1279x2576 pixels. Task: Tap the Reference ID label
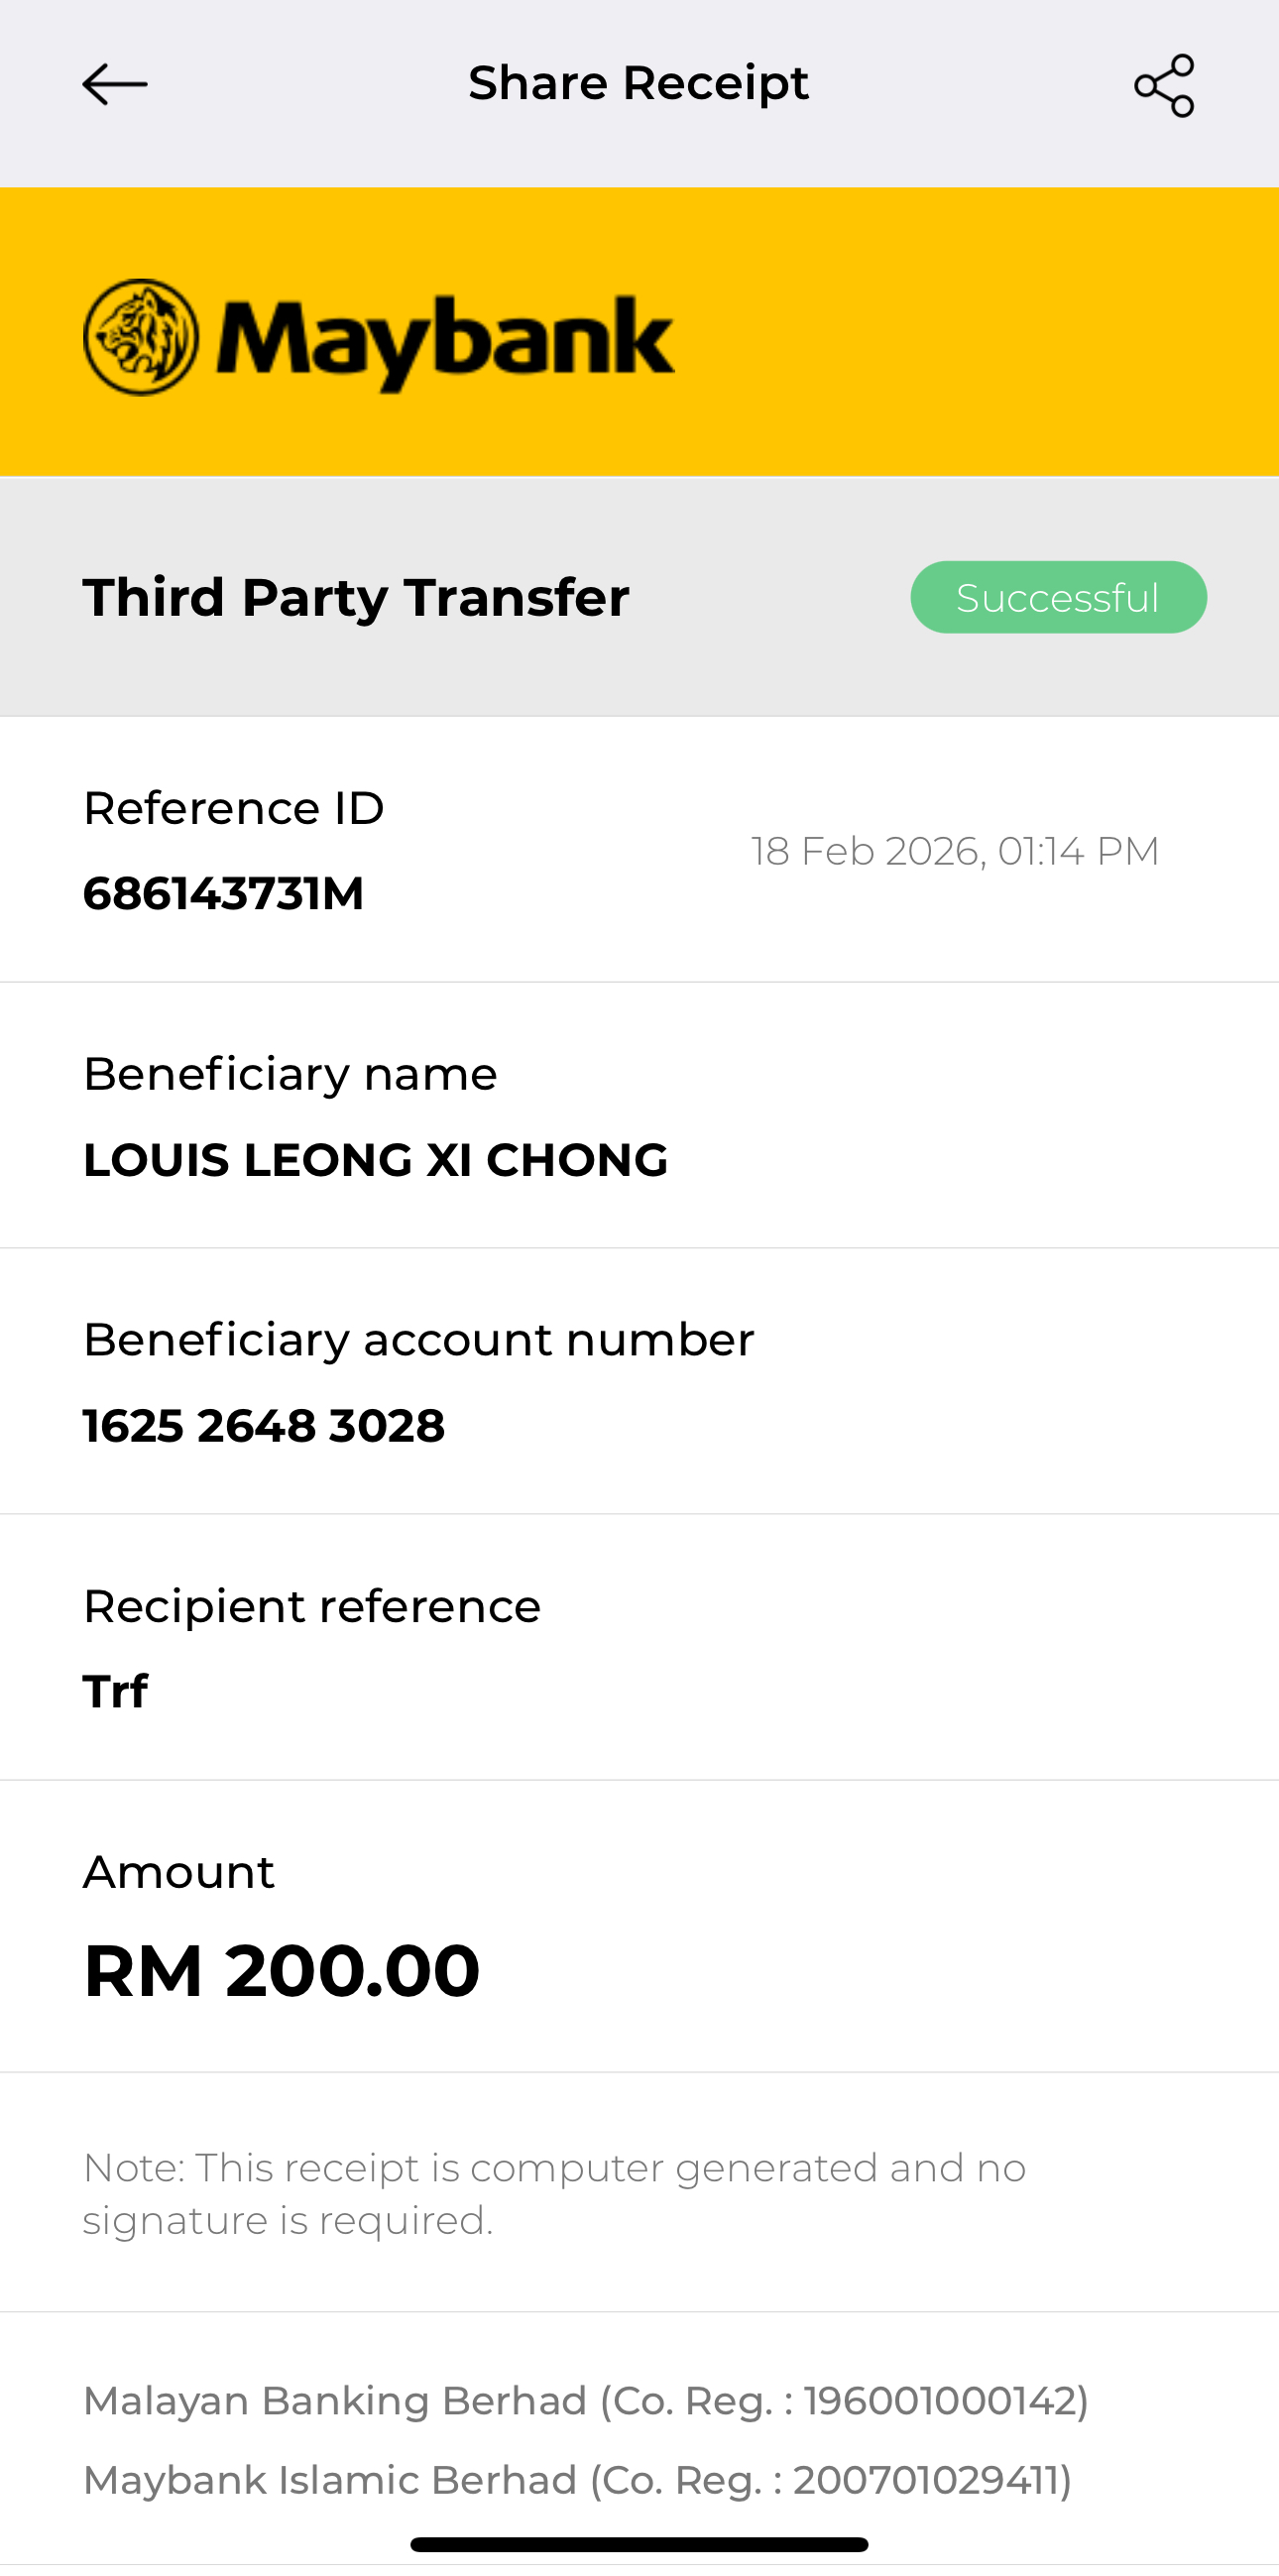point(234,808)
